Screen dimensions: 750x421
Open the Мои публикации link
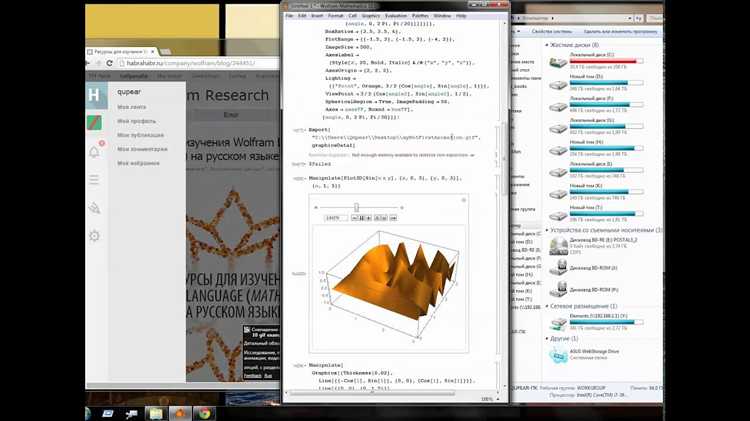click(141, 135)
